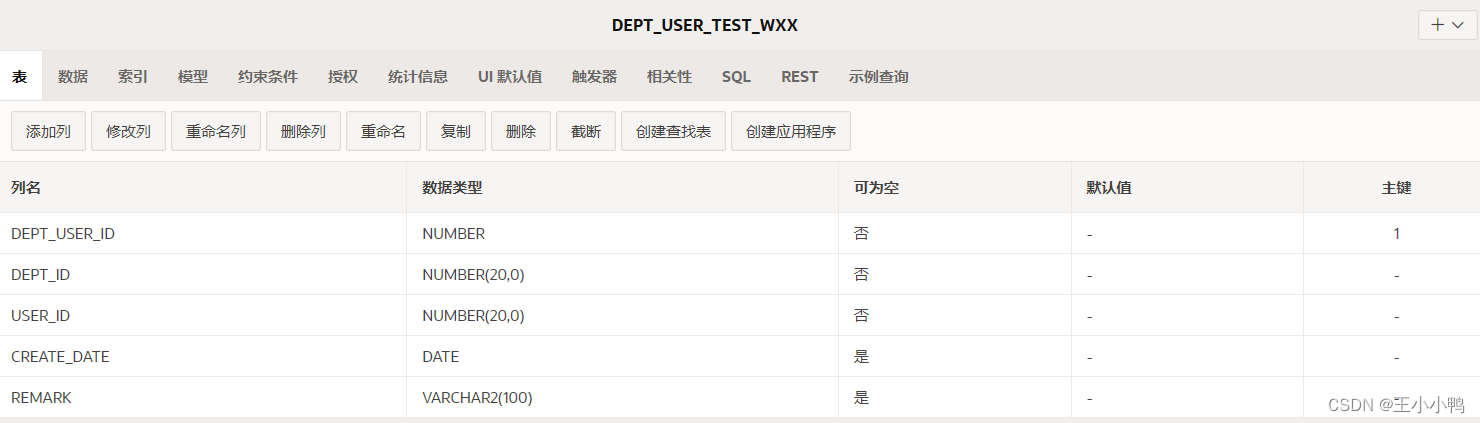Open the 数据 tab
The height and width of the screenshot is (423, 1480).
pos(73,76)
